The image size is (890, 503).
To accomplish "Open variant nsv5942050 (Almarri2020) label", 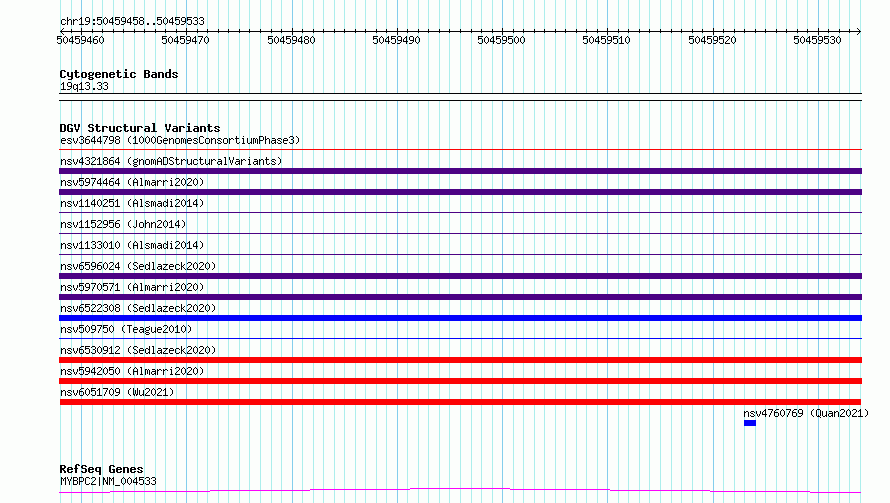I will (132, 371).
